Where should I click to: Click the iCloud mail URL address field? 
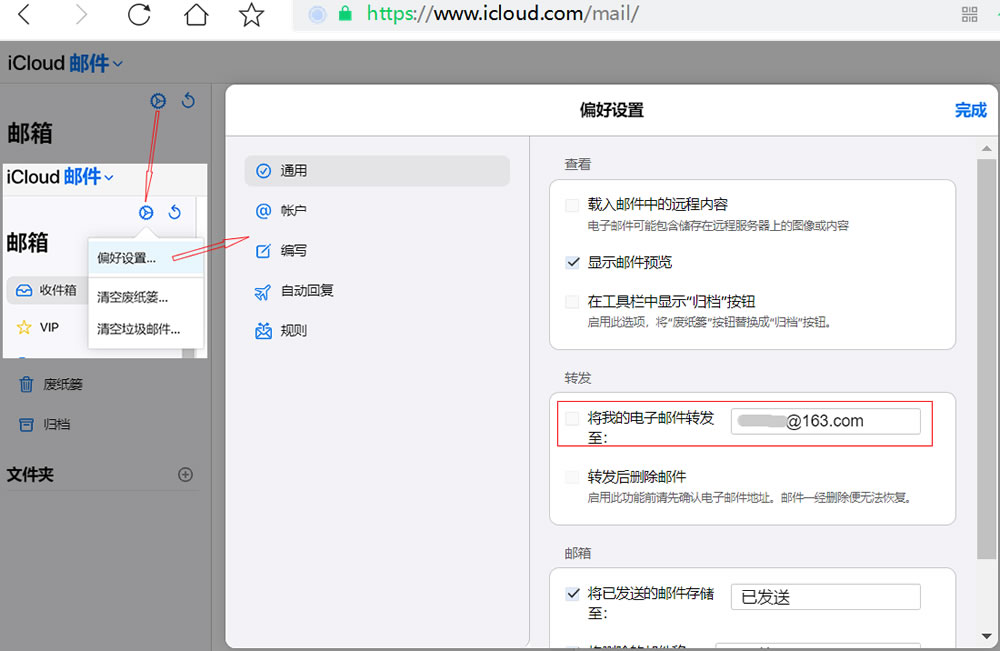503,13
